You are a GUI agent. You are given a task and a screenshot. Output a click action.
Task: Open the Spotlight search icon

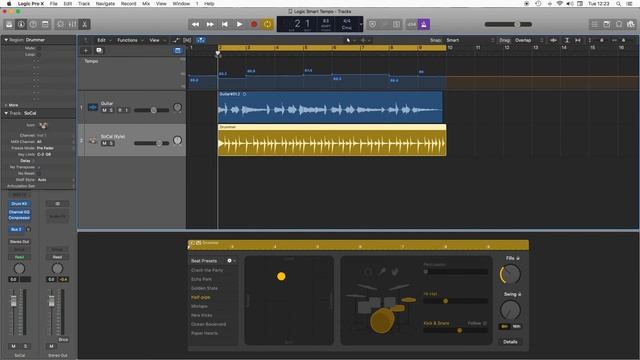[618, 4]
